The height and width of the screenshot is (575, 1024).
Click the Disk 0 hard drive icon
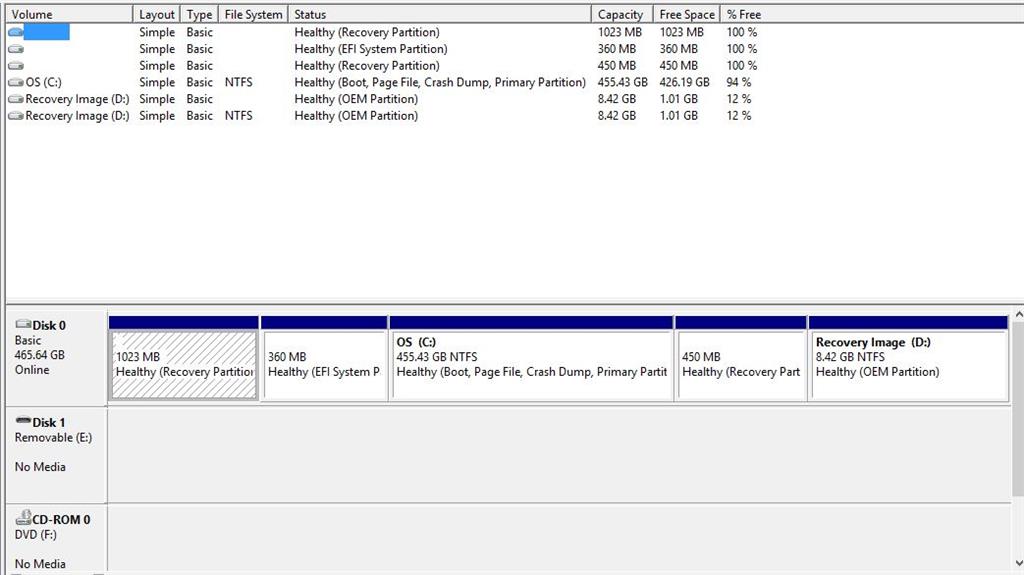click(x=24, y=323)
